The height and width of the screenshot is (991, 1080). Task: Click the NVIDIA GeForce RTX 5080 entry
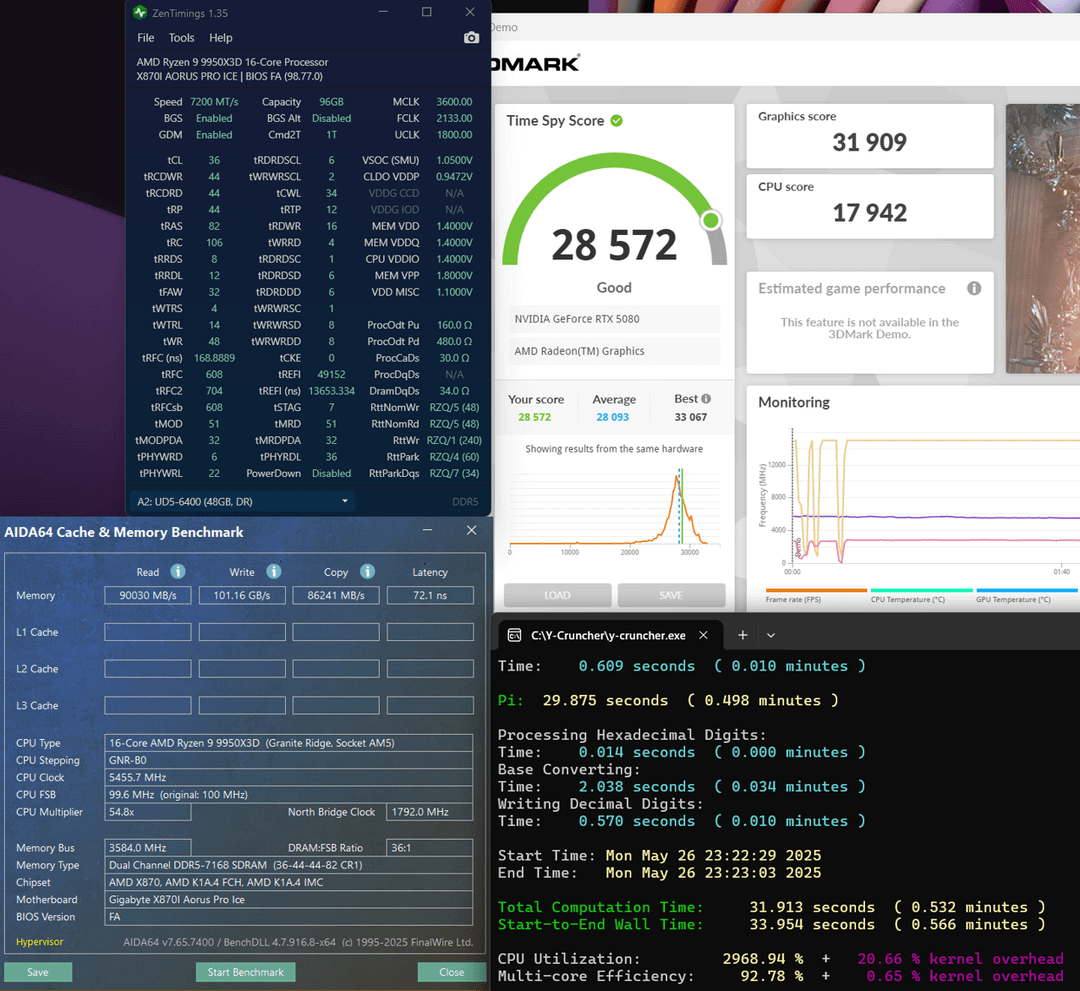click(x=614, y=319)
